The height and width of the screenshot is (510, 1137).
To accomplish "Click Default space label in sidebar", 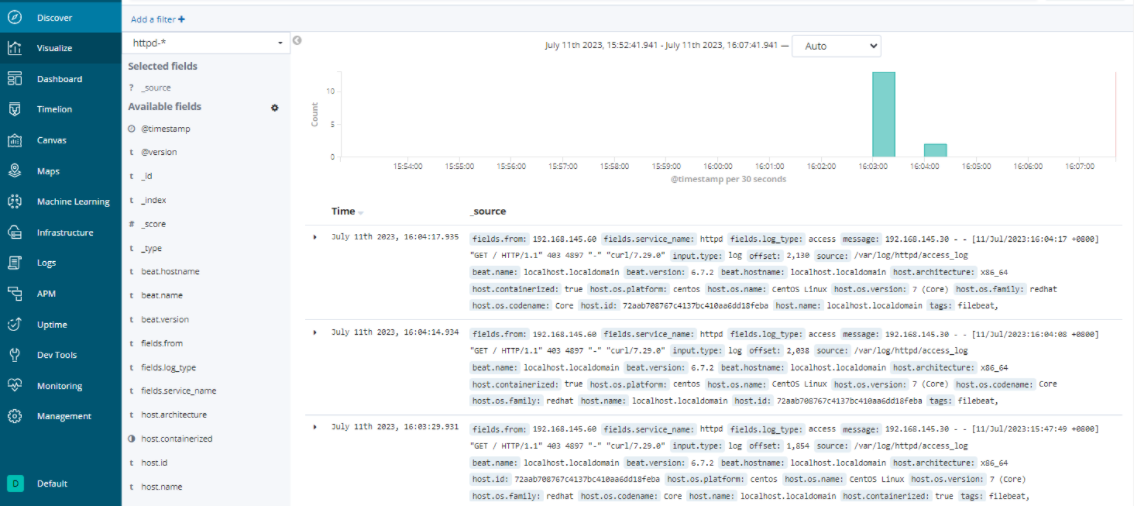I will coord(52,483).
